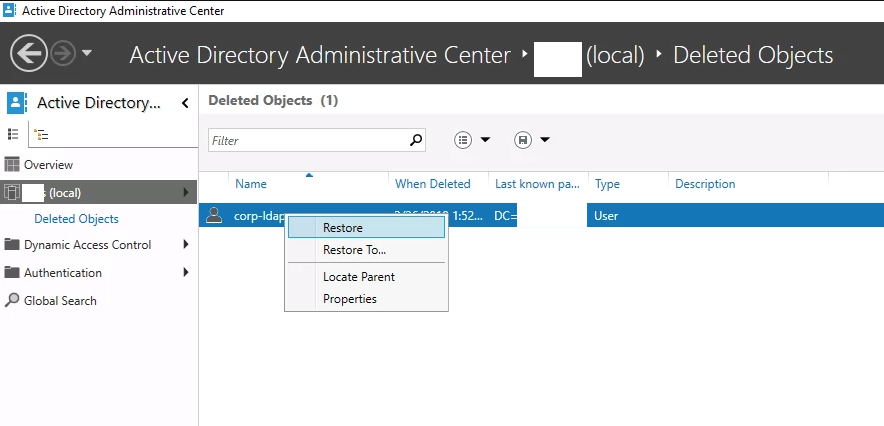Image resolution: width=884 pixels, height=426 pixels.
Task: Click the forward navigation arrow button
Action: [x=63, y=54]
